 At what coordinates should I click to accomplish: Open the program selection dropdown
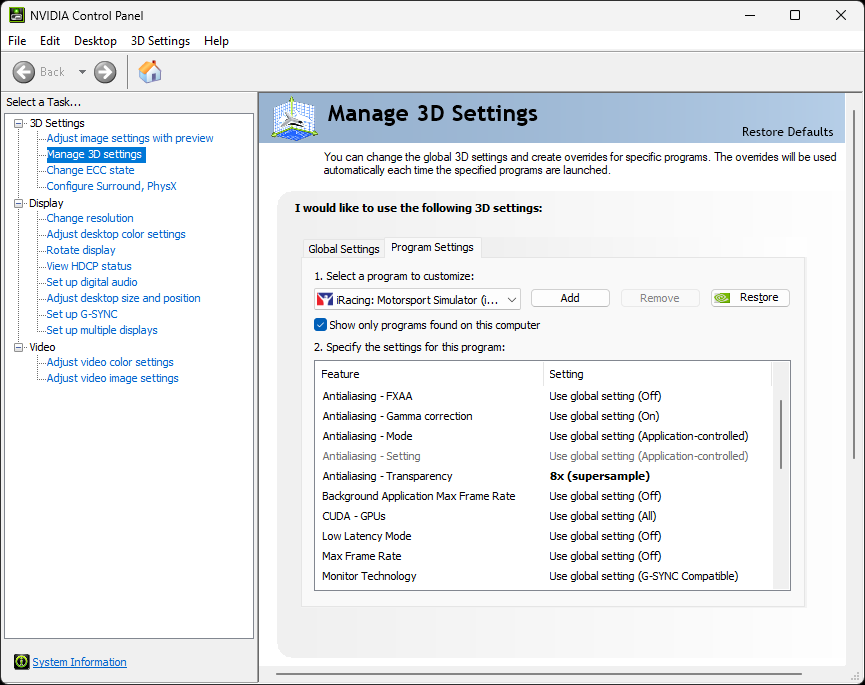(x=417, y=299)
